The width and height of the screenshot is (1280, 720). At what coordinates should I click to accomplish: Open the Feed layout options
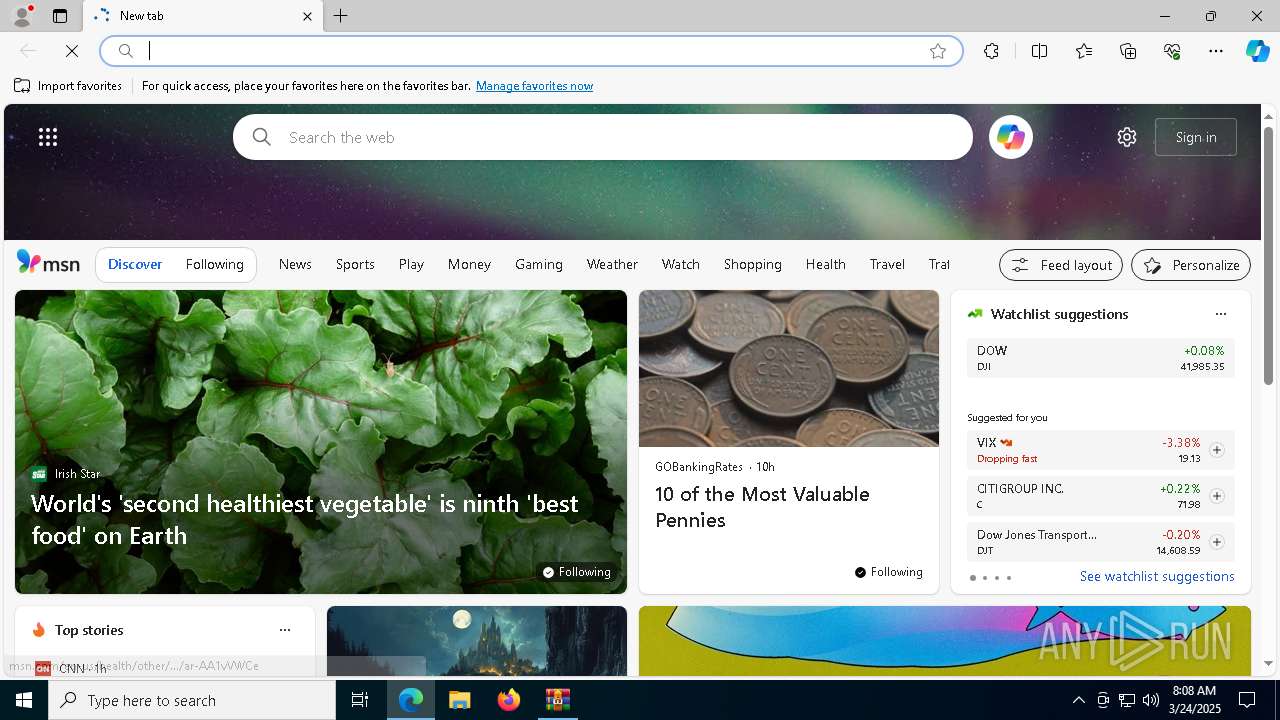pyautogui.click(x=1061, y=265)
